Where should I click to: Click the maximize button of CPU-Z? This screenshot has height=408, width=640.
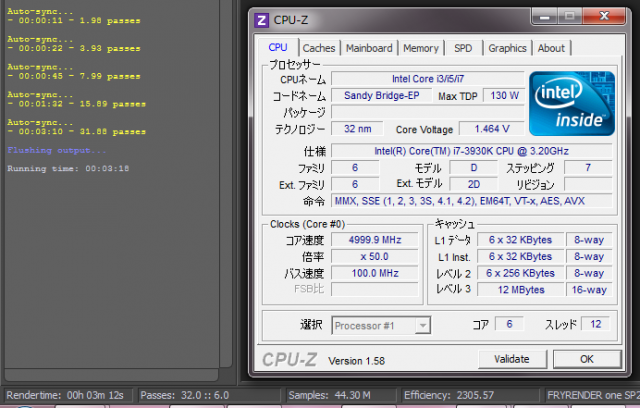(x=569, y=16)
